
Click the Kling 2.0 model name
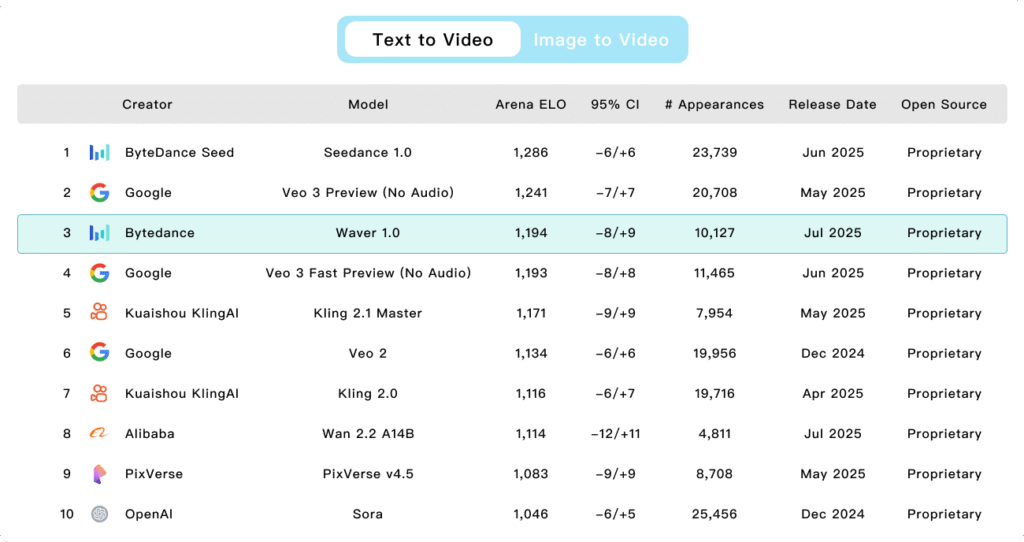pos(368,394)
